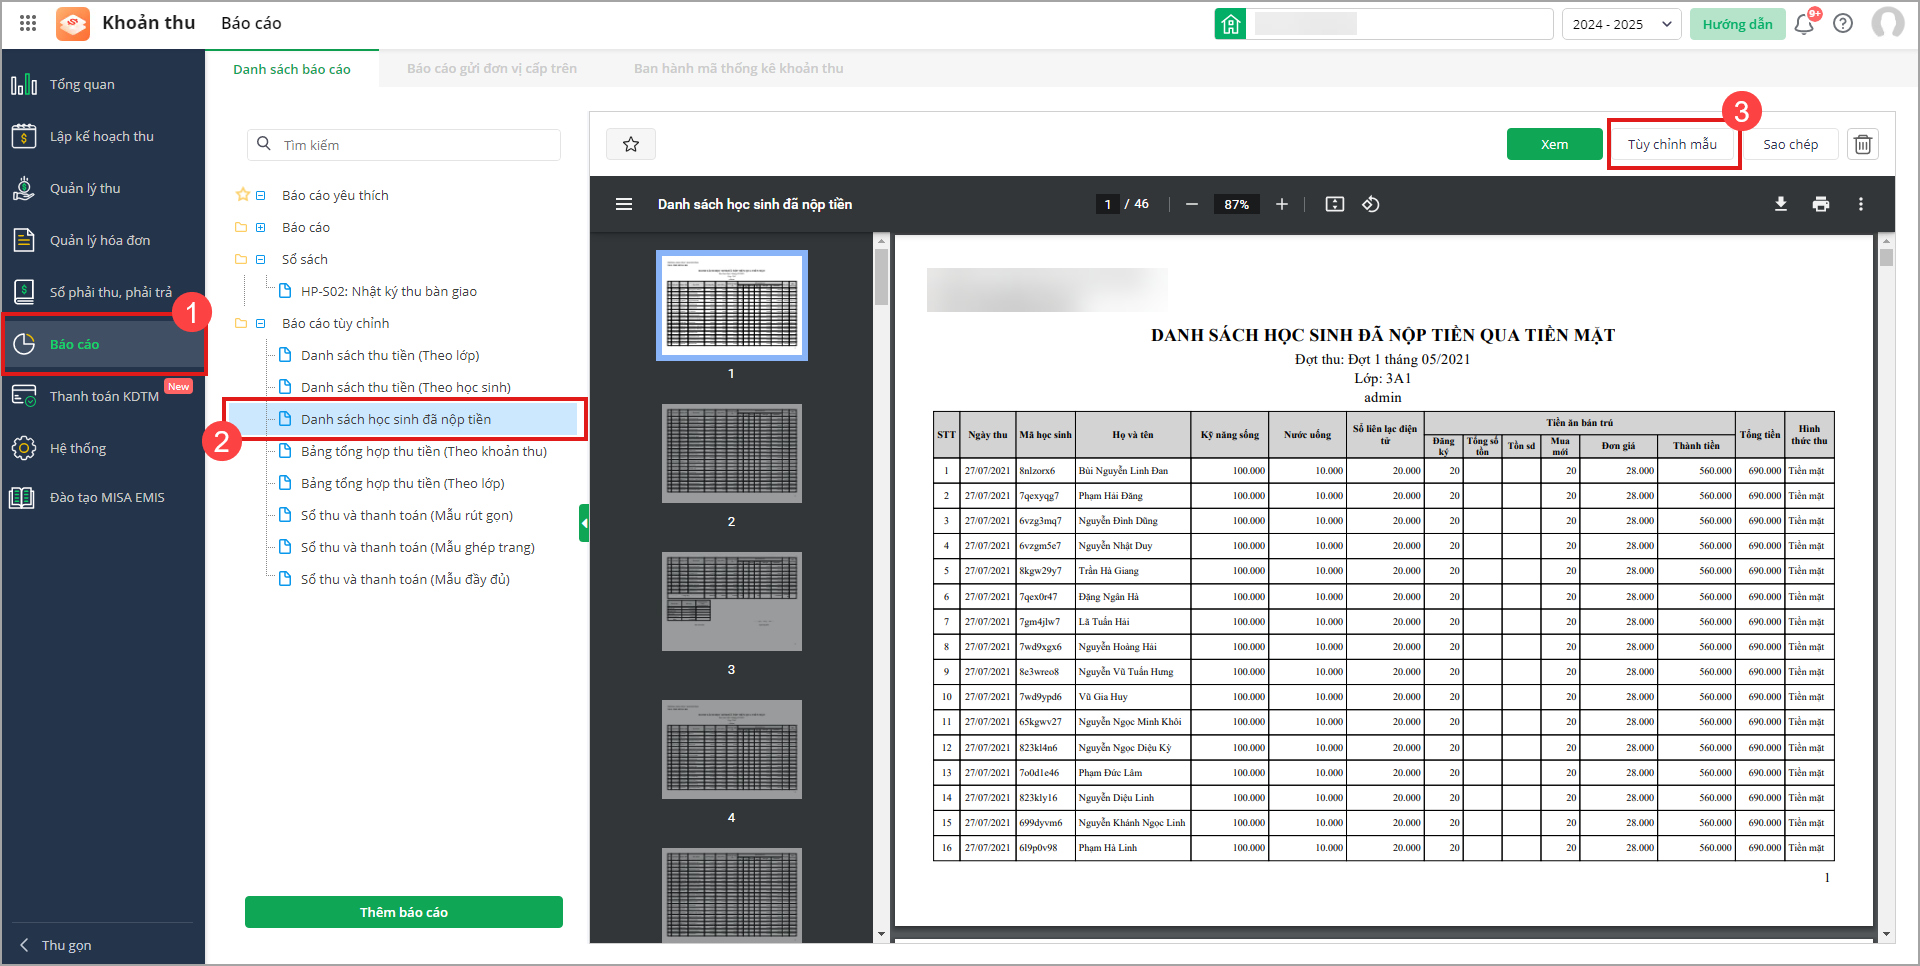Expand the Báo cáo folder
1920x966 pixels.
261,227
